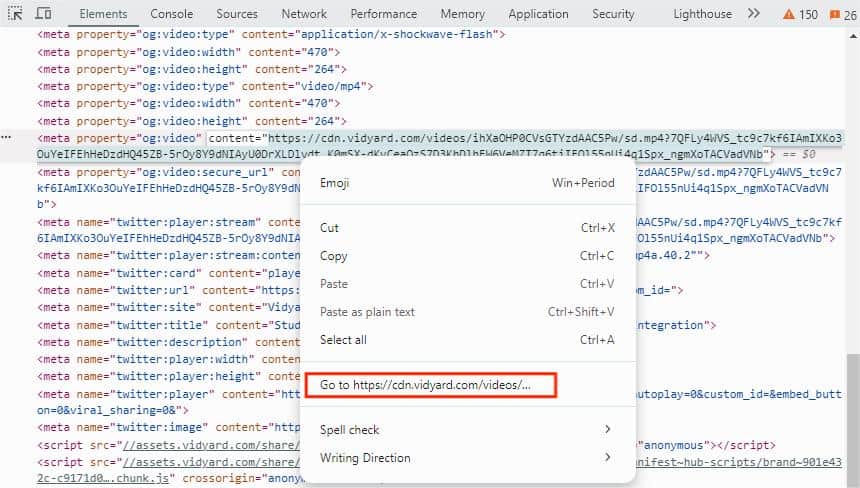Select Cut in the context menu
Image resolution: width=860 pixels, height=488 pixels.
468,228
